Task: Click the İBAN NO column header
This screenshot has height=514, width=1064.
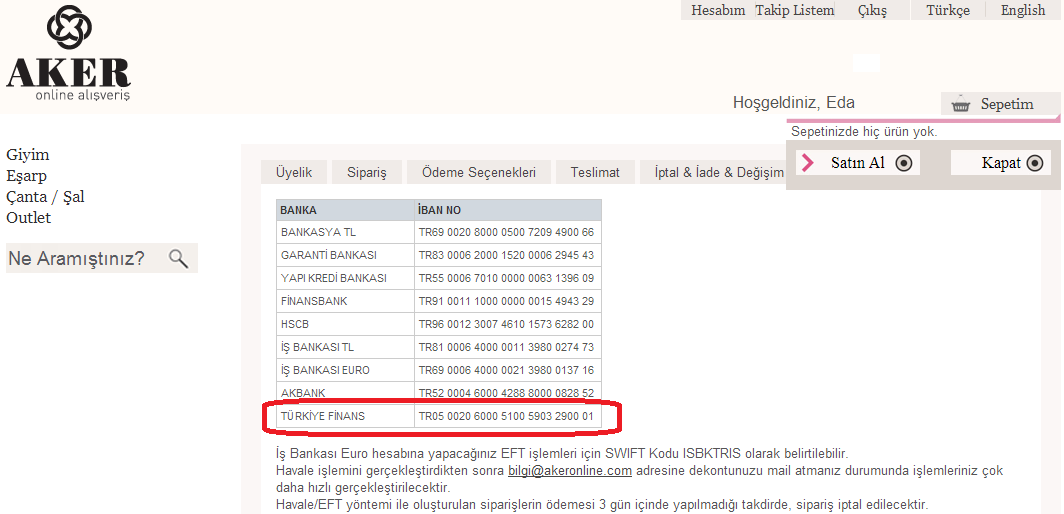Action: (508, 210)
